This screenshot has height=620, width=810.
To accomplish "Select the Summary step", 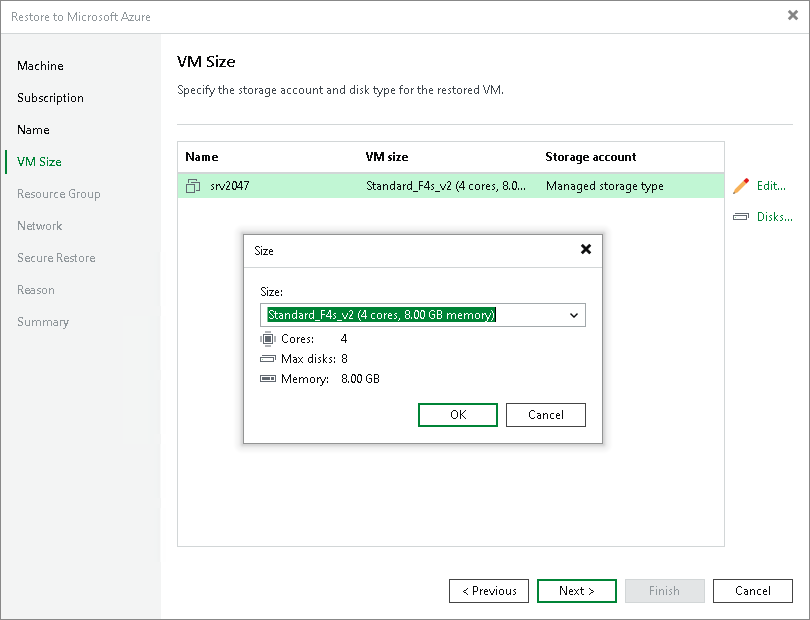I will 43,322.
